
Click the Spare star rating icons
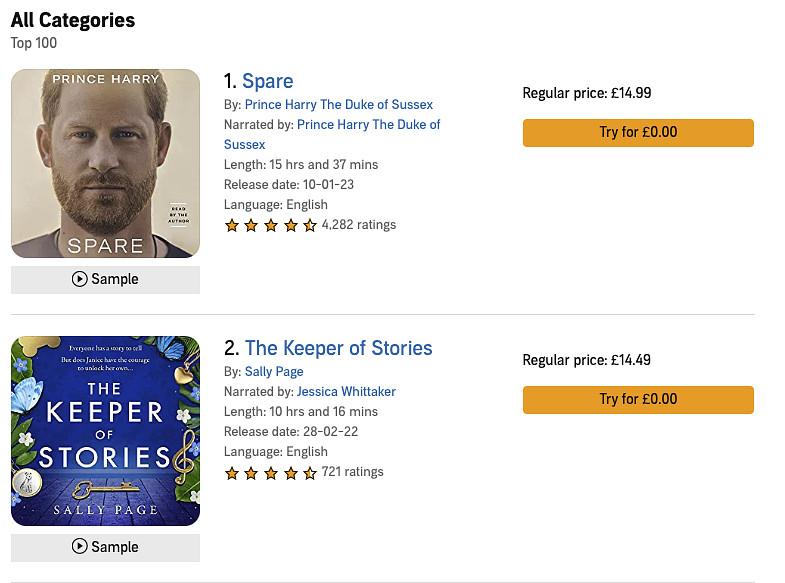point(271,225)
